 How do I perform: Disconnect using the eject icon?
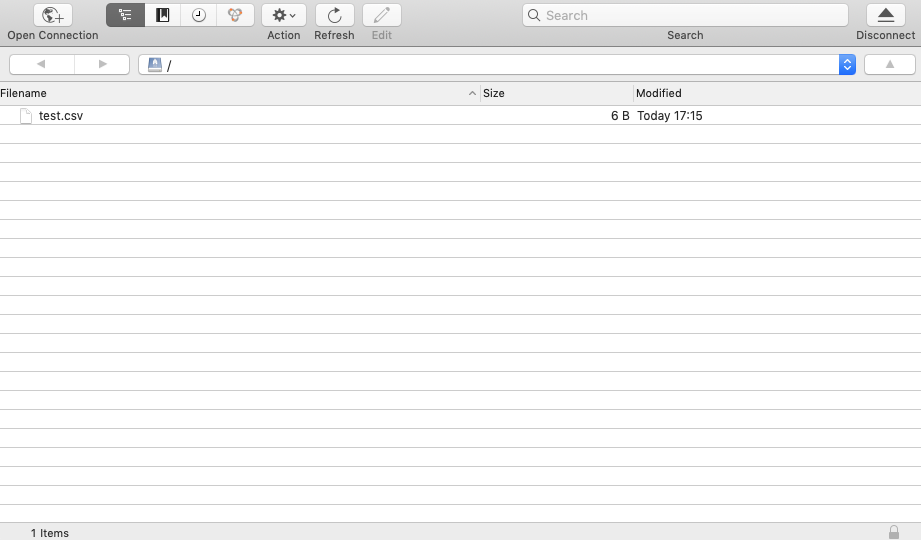coord(885,15)
